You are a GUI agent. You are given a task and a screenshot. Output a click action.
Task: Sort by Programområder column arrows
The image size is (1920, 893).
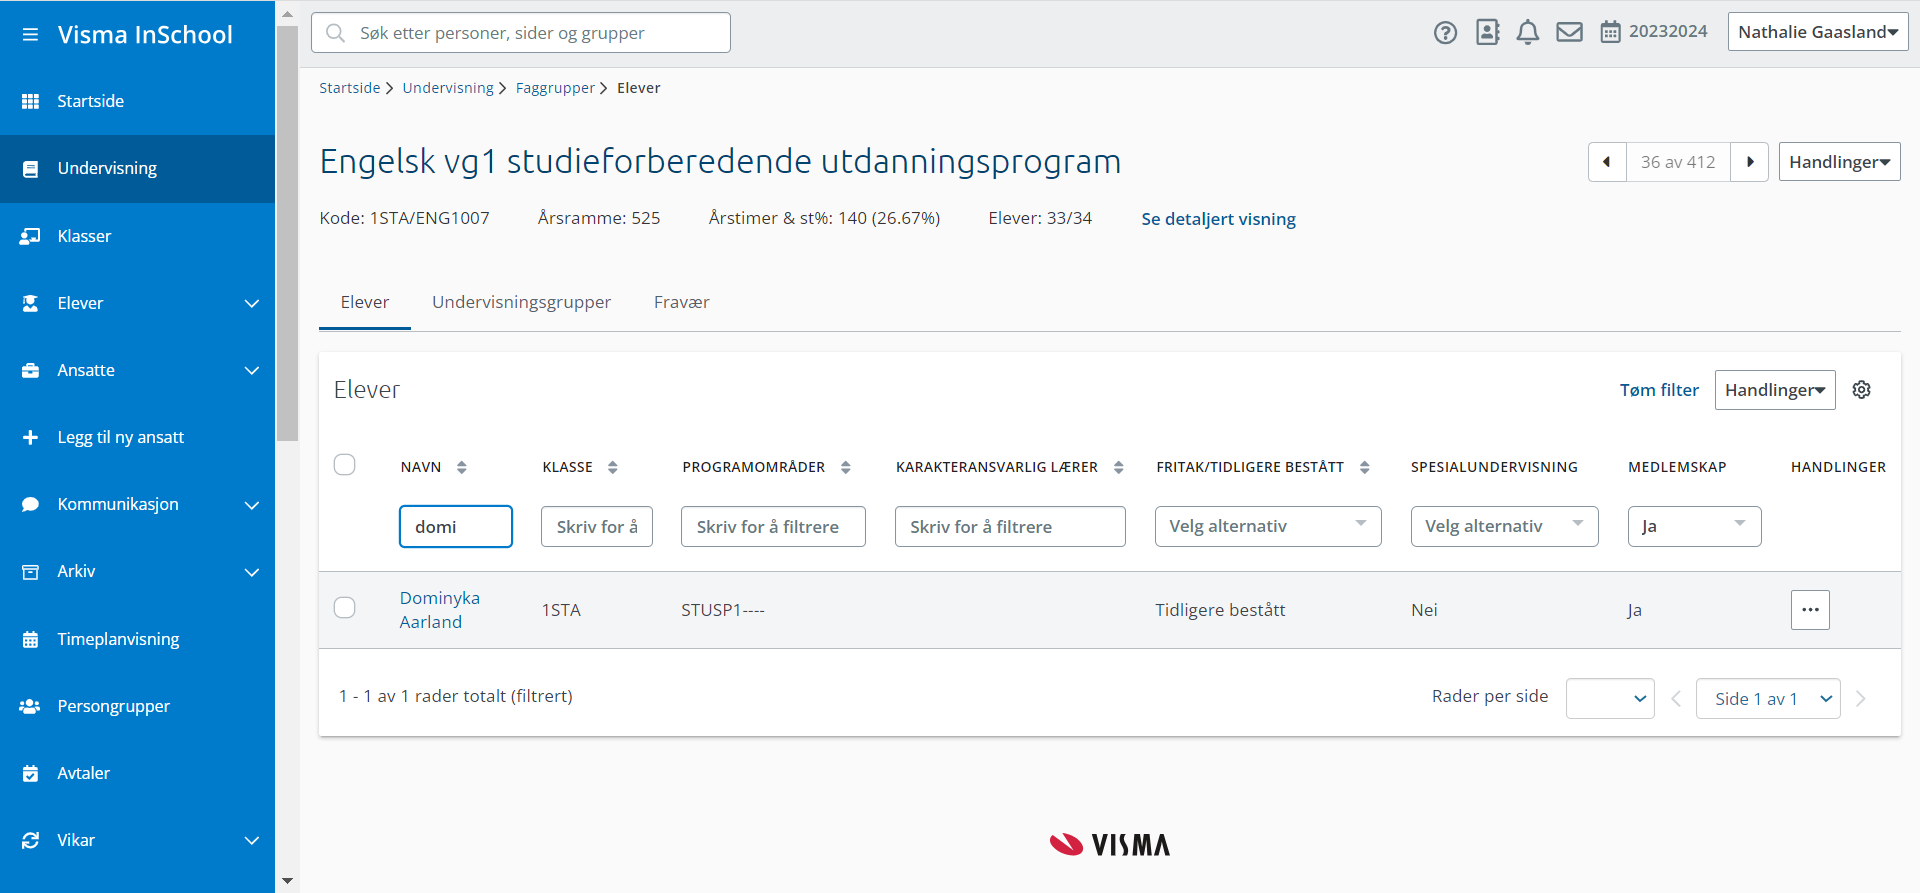pos(845,467)
